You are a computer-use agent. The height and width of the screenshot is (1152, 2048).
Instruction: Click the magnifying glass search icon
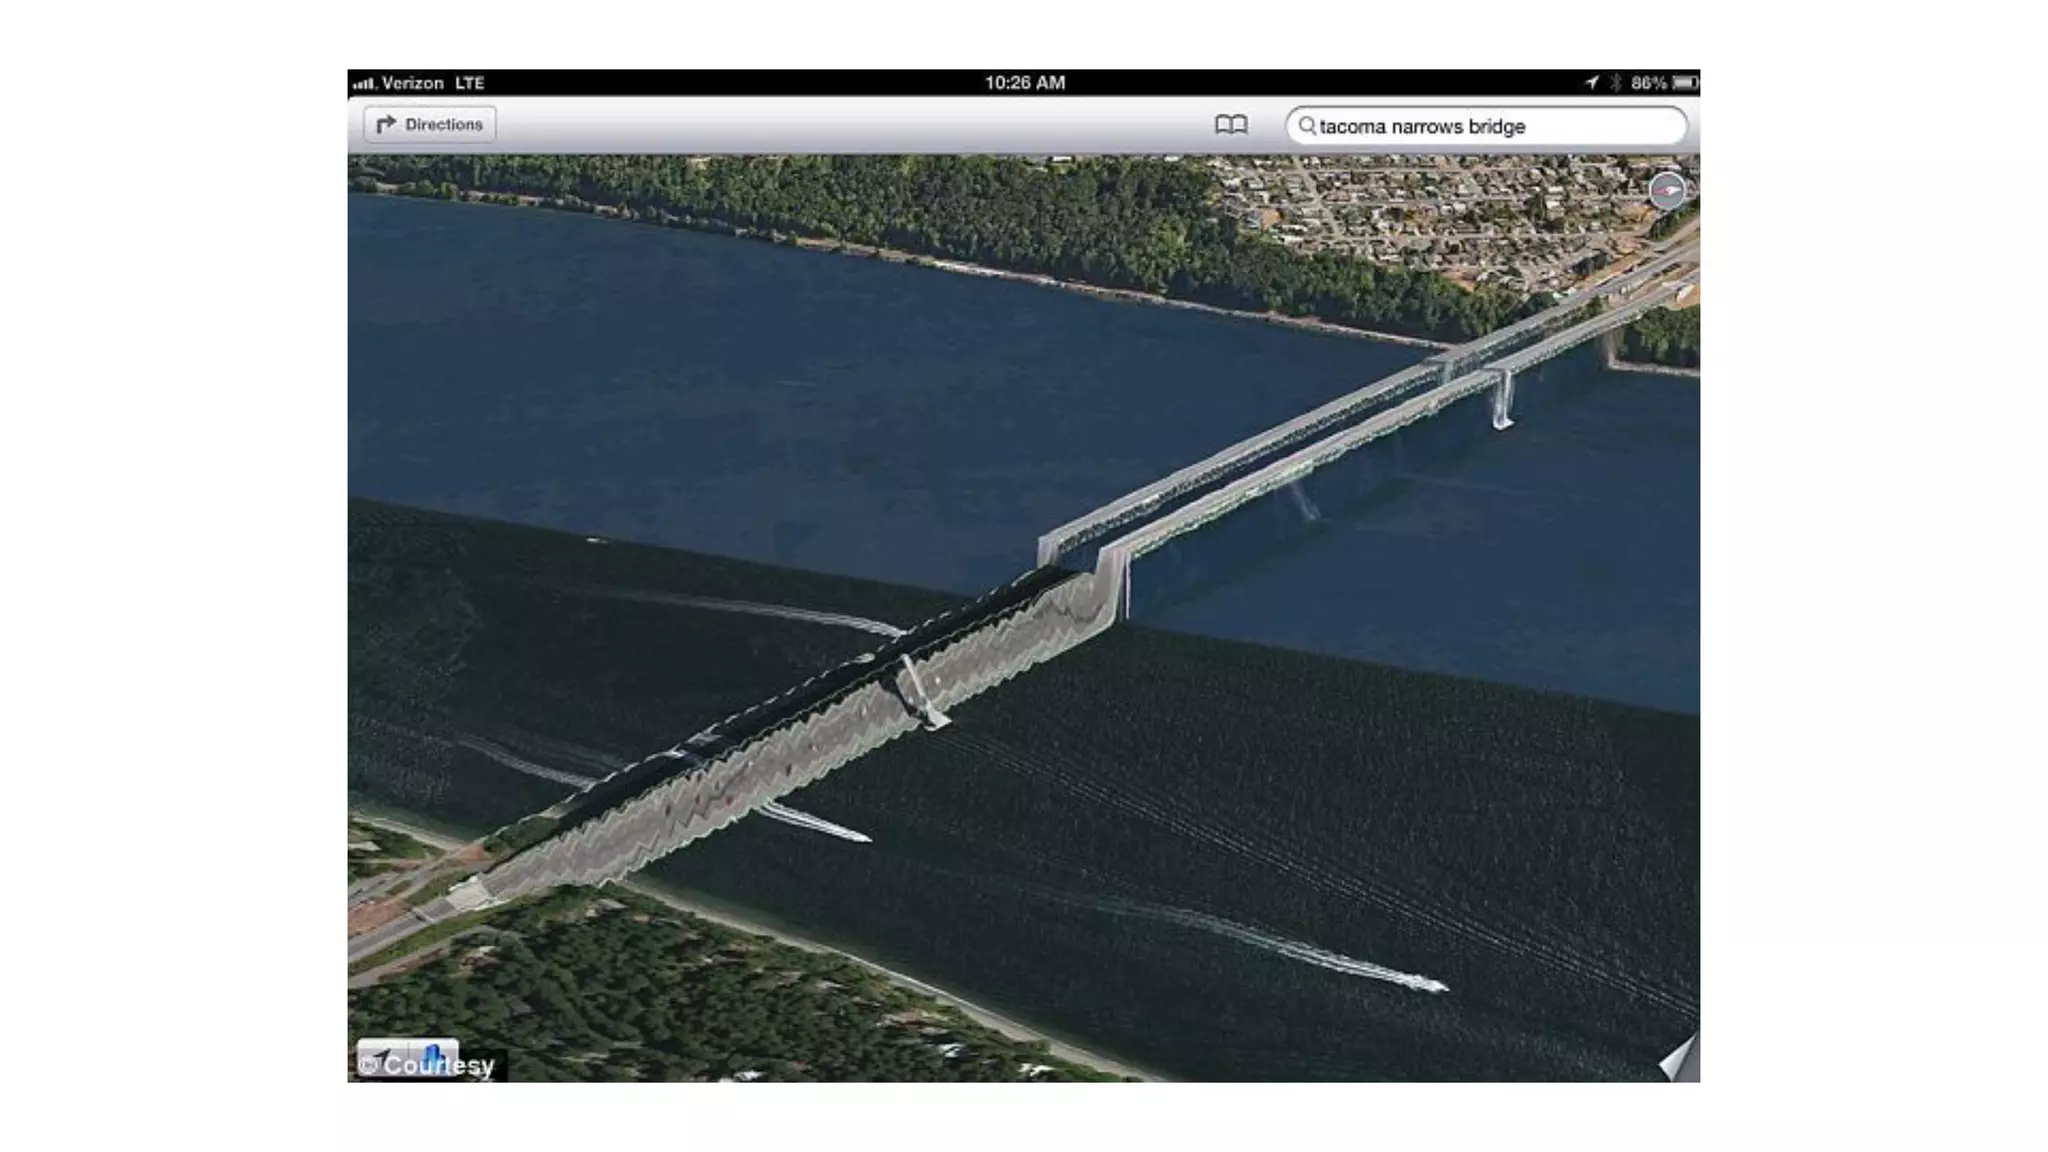pyautogui.click(x=1306, y=126)
